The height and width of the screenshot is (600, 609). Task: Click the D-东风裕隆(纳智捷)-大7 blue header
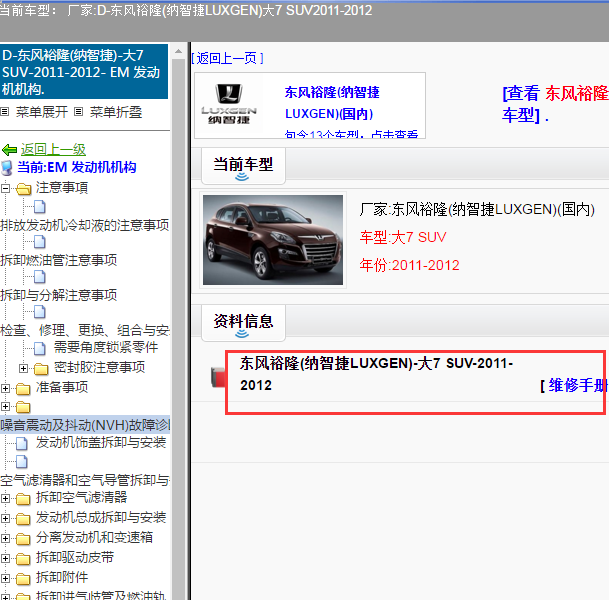(84, 72)
